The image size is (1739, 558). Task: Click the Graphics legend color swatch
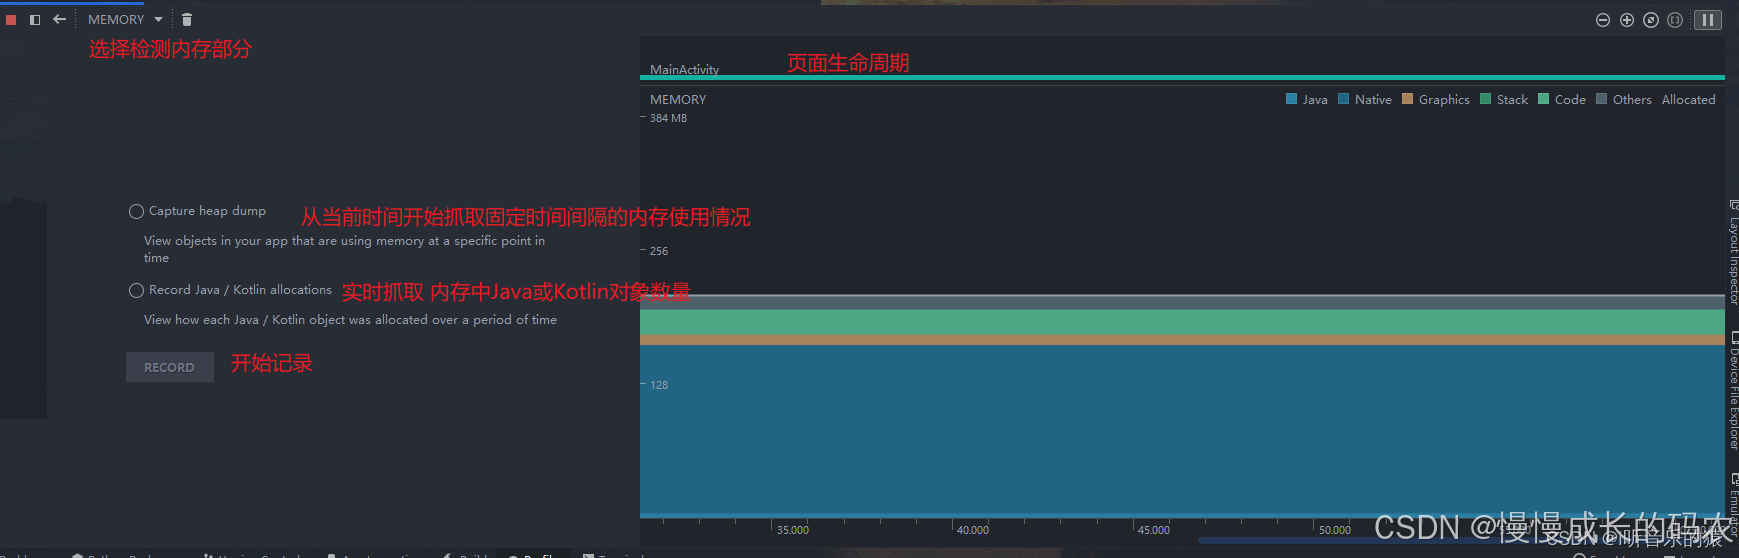1408,99
